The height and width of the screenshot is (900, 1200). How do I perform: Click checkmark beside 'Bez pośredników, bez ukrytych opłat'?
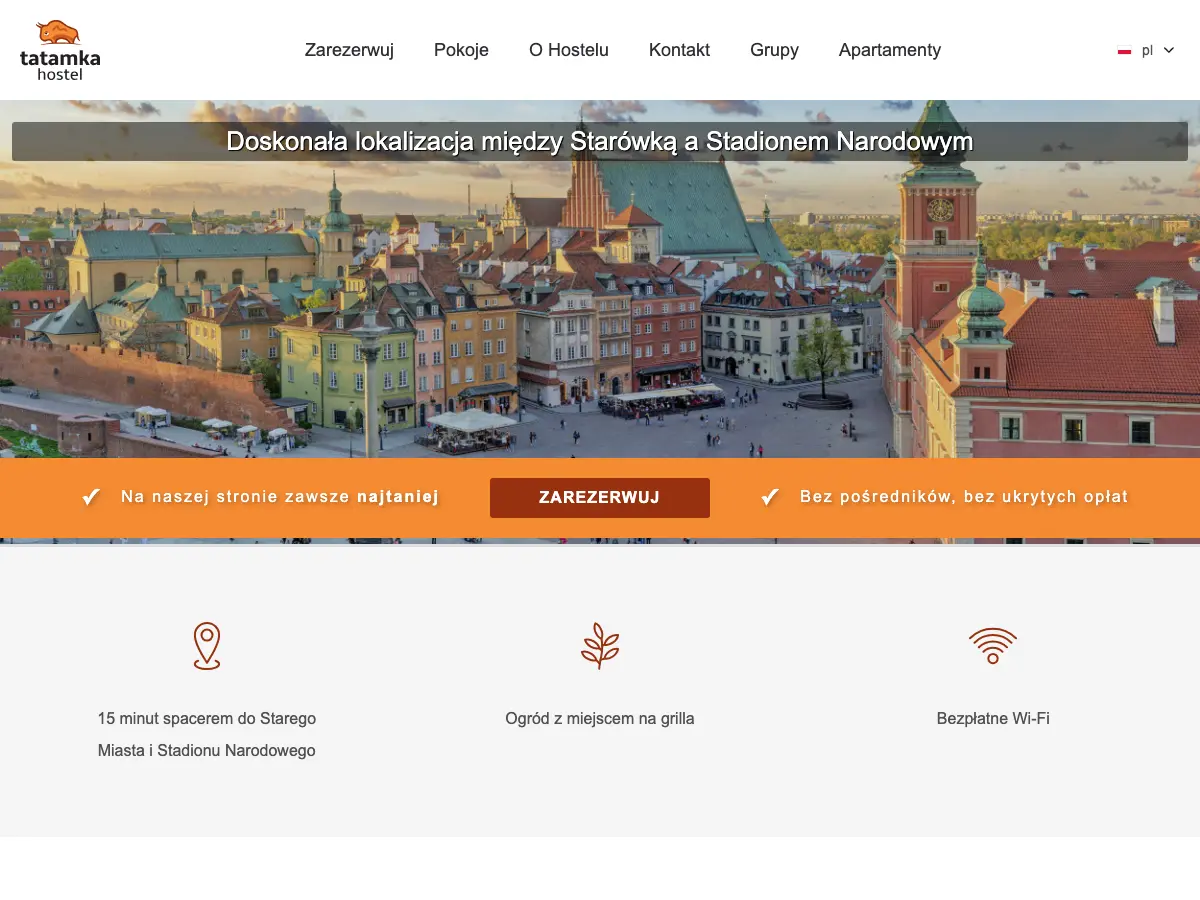pyautogui.click(x=770, y=497)
